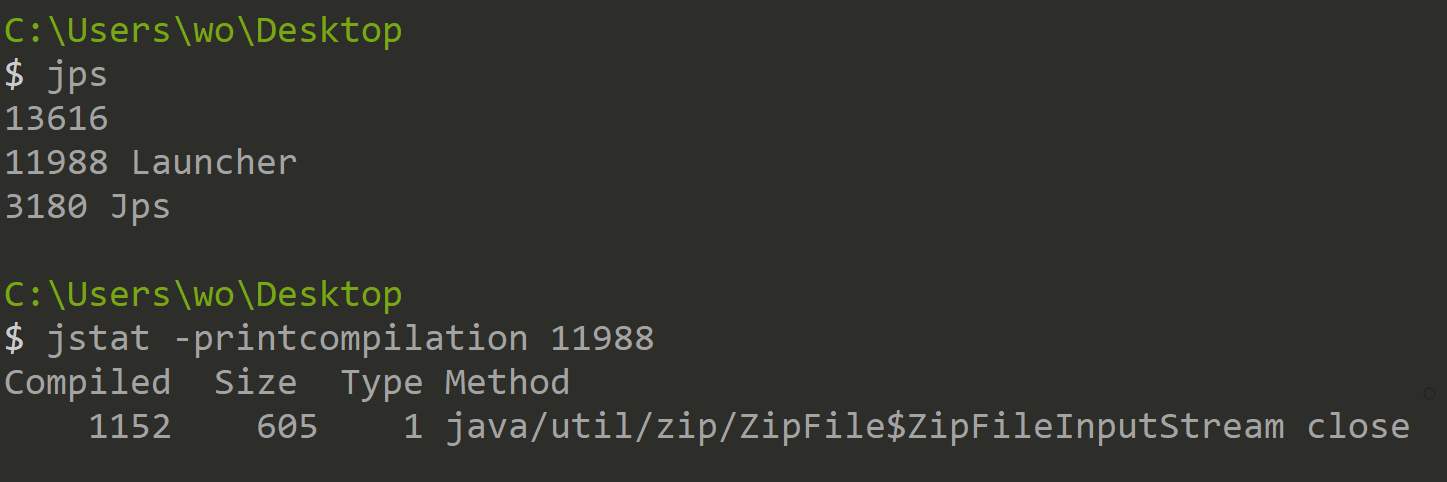Click the jps command text
This screenshot has width=1447, height=482.
(x=77, y=75)
